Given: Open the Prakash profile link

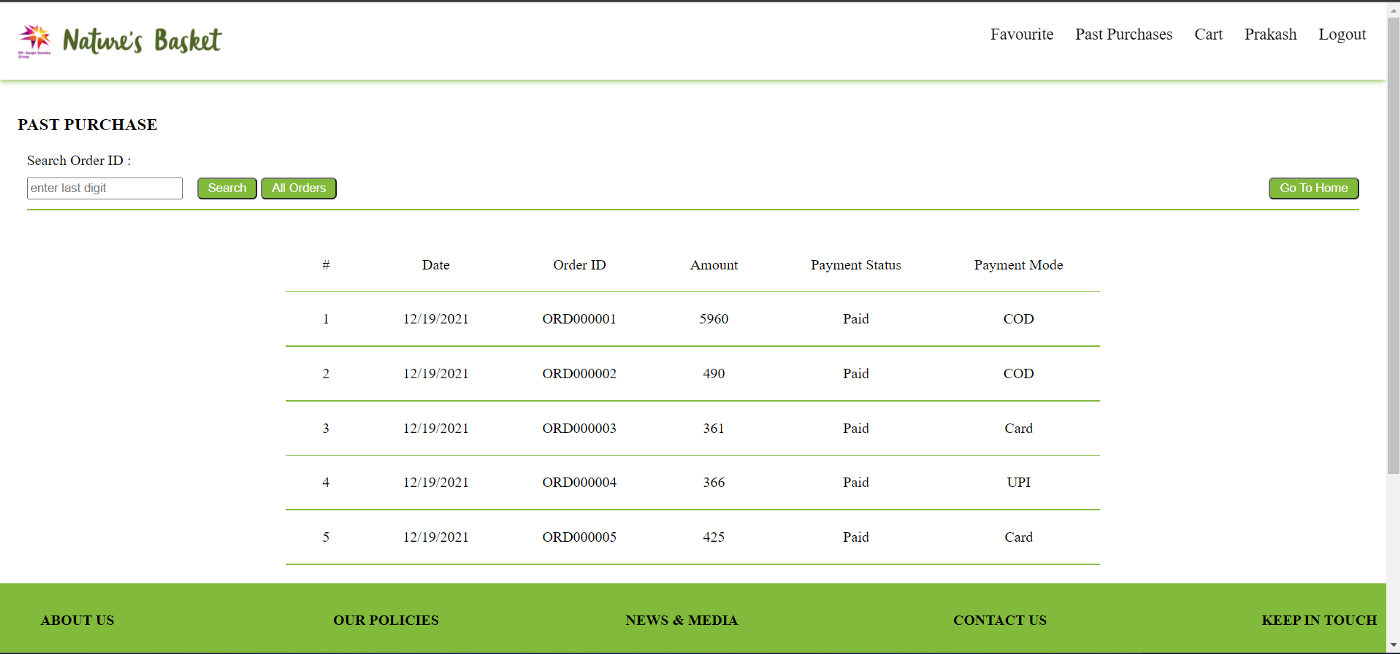Looking at the screenshot, I should point(1270,34).
